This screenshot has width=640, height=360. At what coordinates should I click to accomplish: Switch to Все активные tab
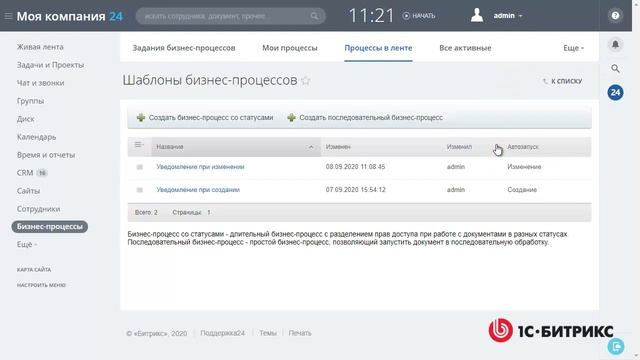pos(465,48)
